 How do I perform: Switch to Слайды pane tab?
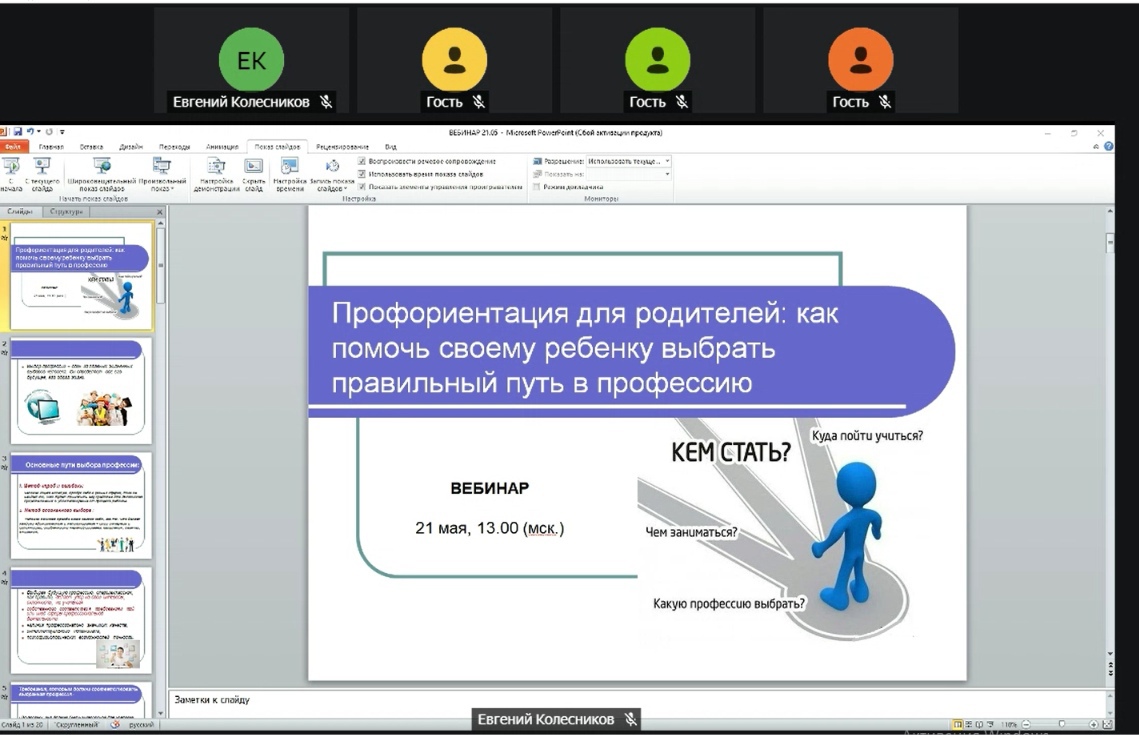(x=20, y=211)
